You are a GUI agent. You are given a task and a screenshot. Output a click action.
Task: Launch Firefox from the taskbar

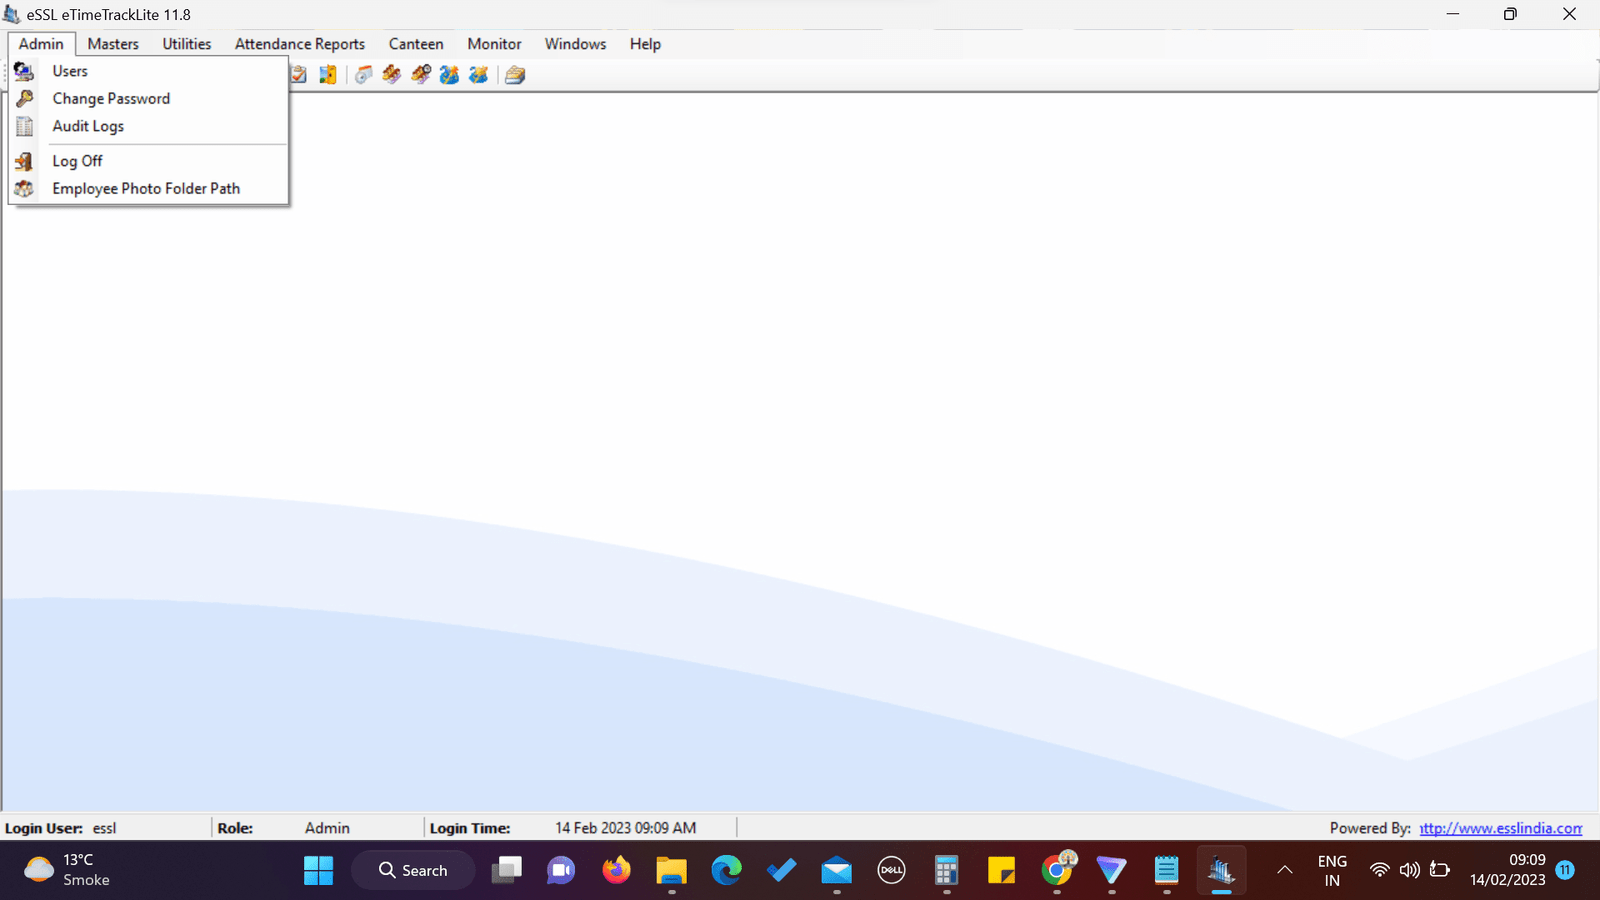tap(616, 870)
